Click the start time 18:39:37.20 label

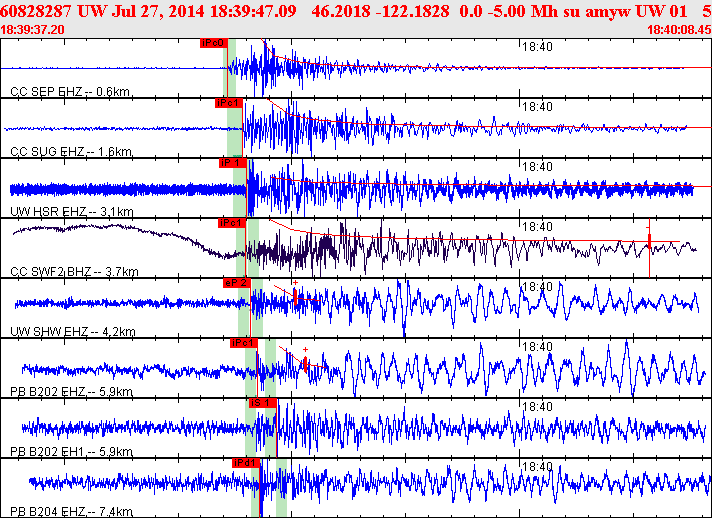click(x=34, y=30)
